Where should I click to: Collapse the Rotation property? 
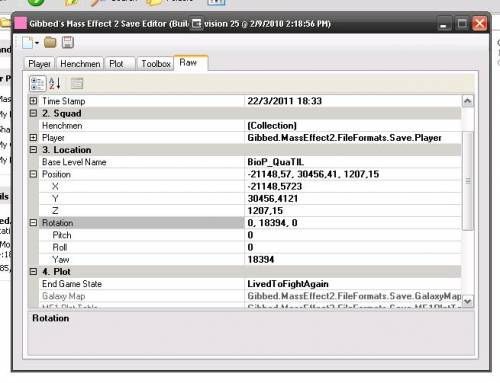click(33, 223)
